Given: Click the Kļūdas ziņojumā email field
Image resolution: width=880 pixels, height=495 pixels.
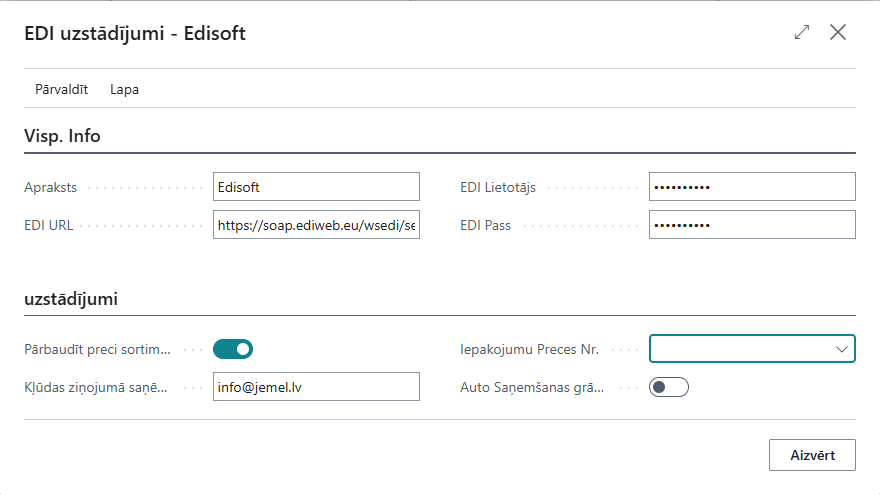Looking at the screenshot, I should [x=317, y=387].
